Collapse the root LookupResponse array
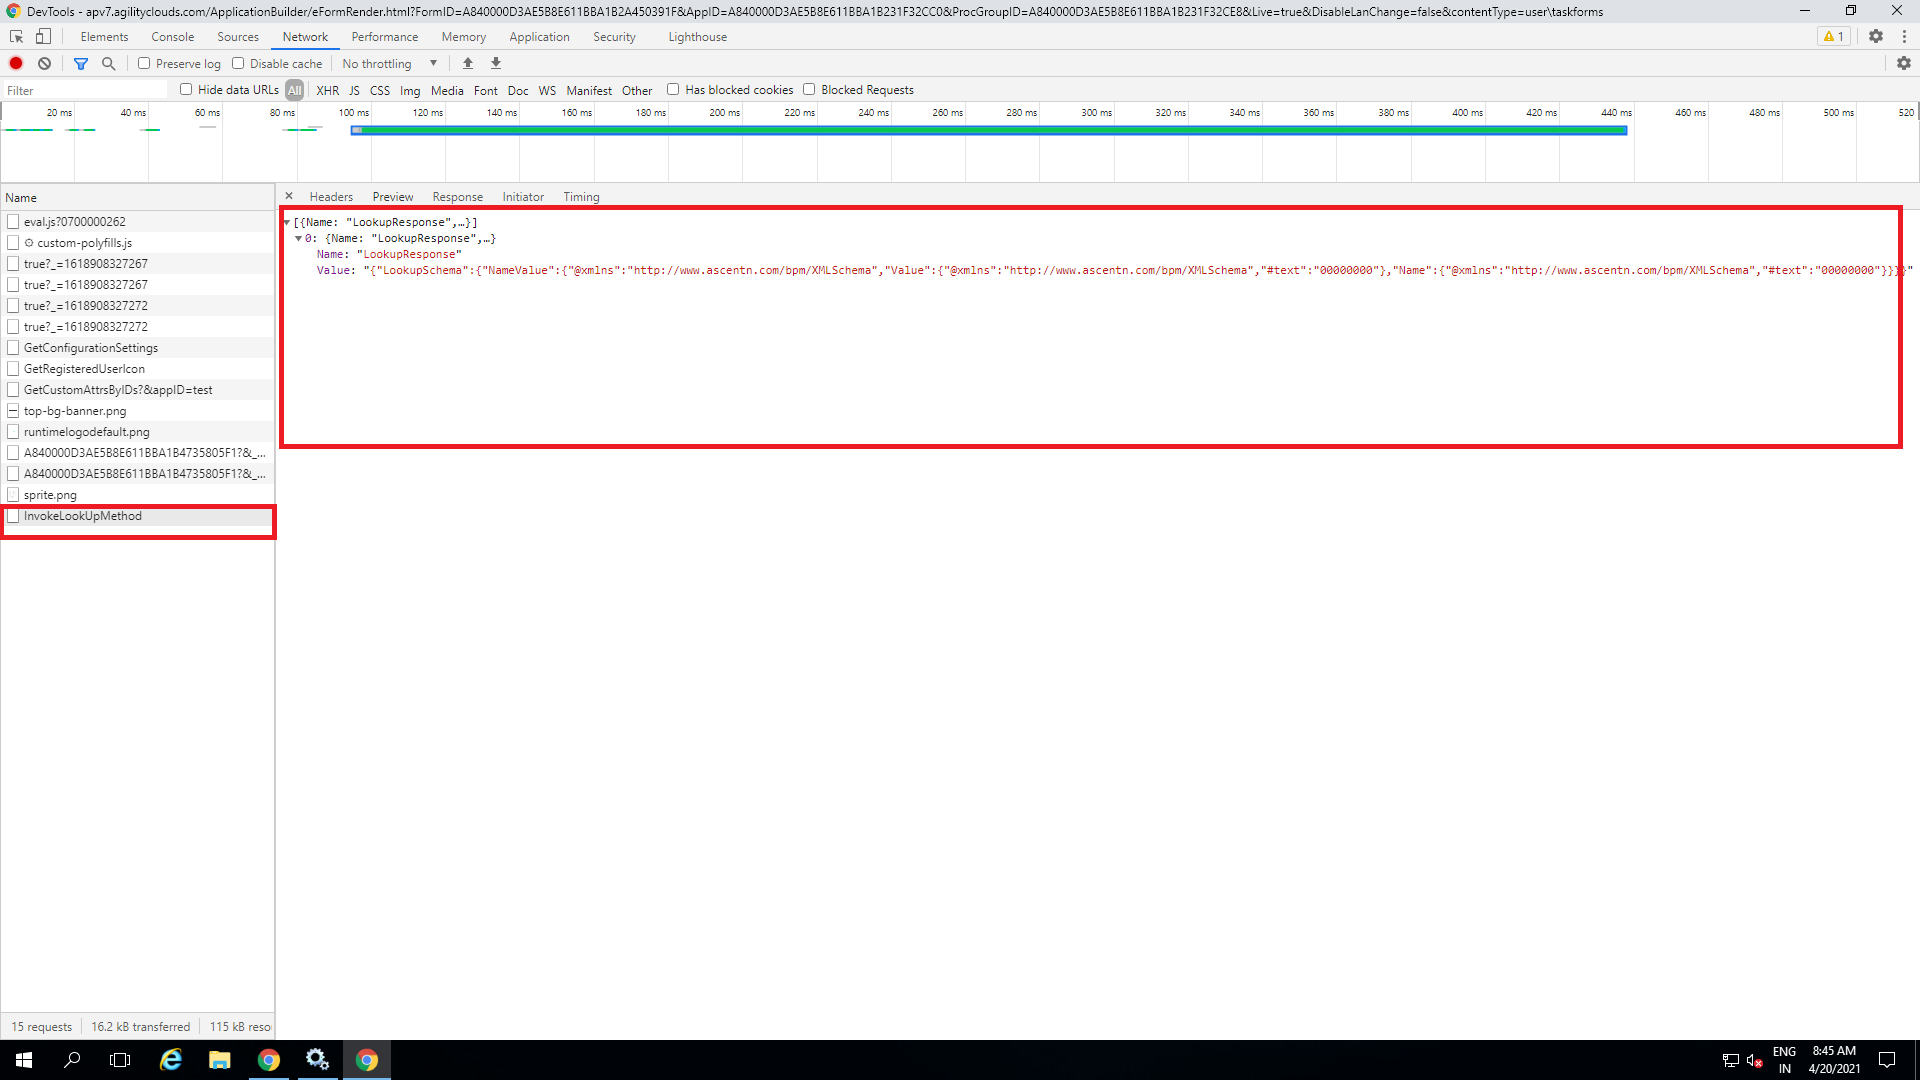This screenshot has width=1920, height=1080. pos(287,222)
